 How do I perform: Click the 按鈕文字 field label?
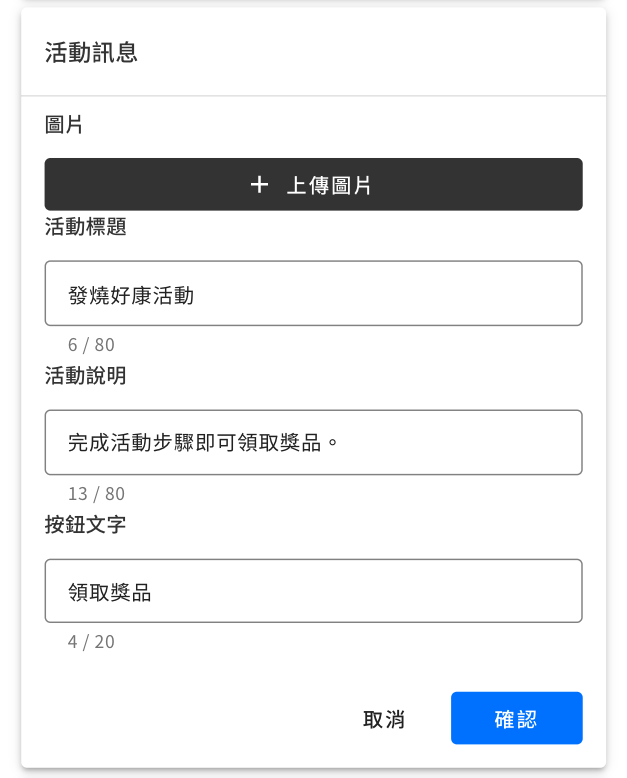click(85, 525)
